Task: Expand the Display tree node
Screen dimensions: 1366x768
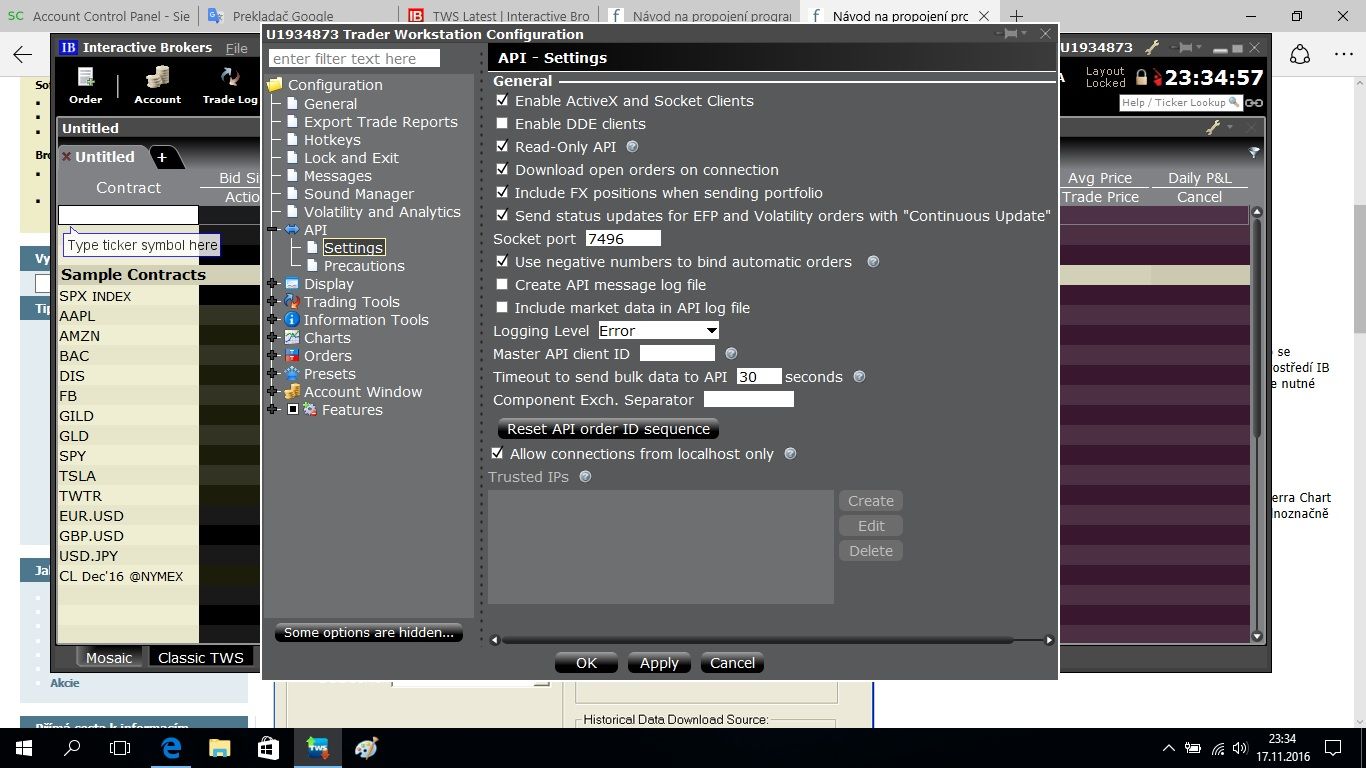Action: tap(272, 284)
